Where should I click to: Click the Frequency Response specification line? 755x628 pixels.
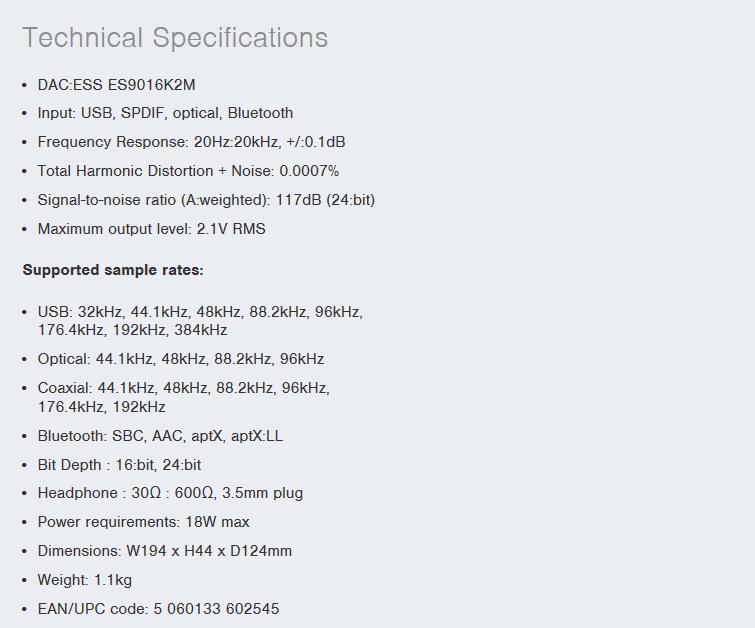pos(191,142)
